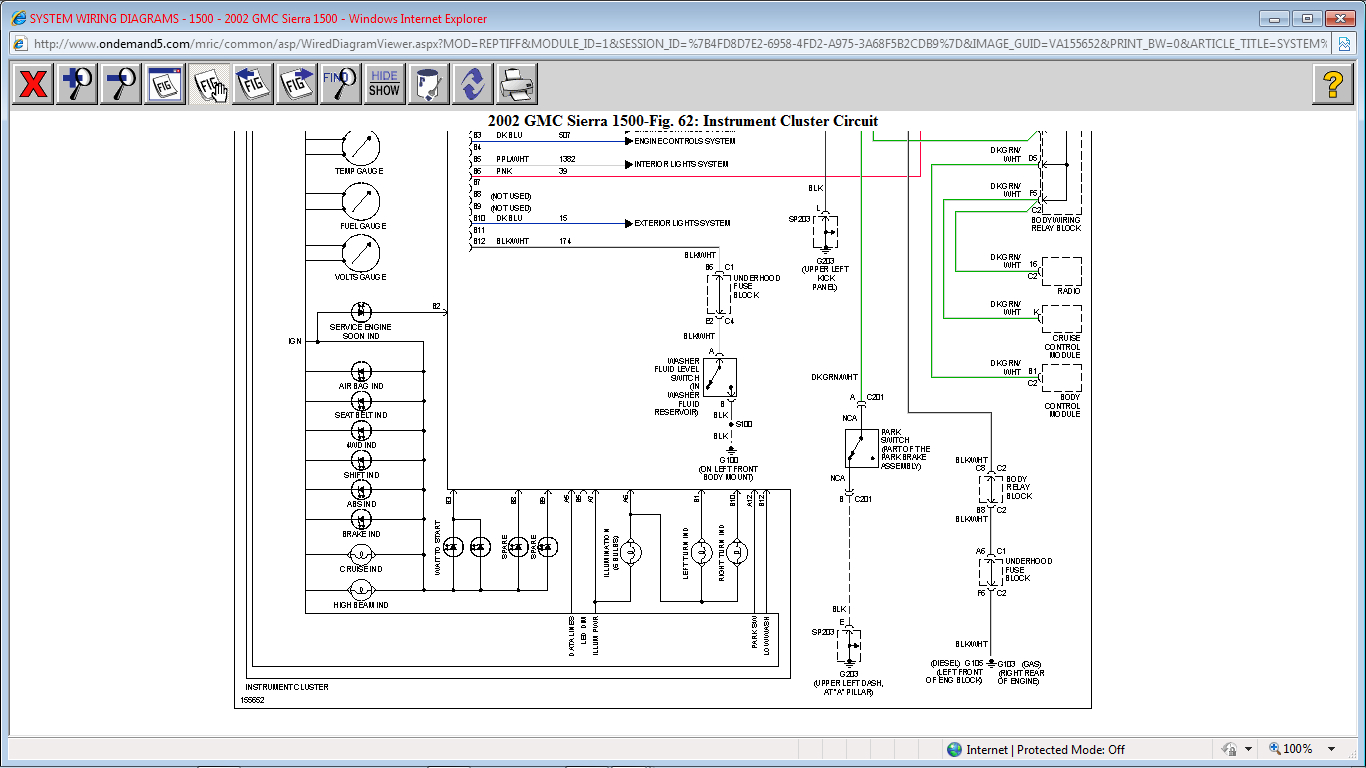
Task: Click Internet Protected Mode status text
Action: point(1045,749)
